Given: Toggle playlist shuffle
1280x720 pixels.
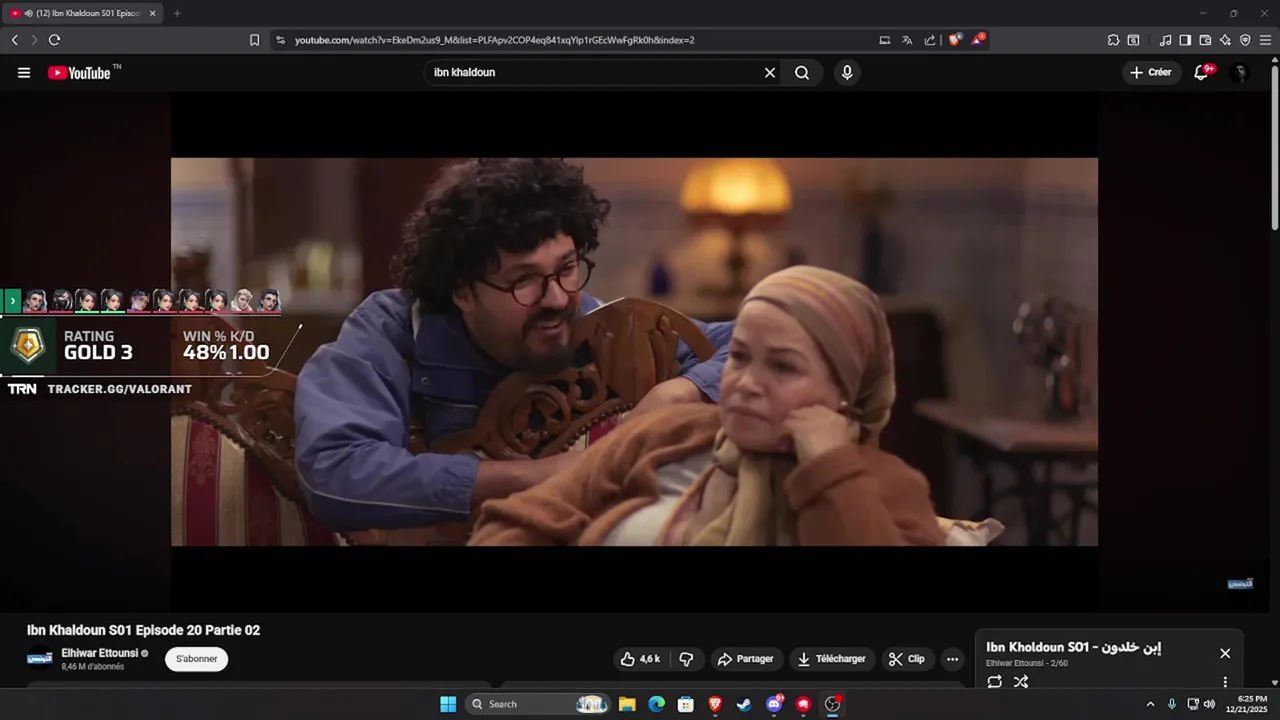Looking at the screenshot, I should coord(1021,682).
